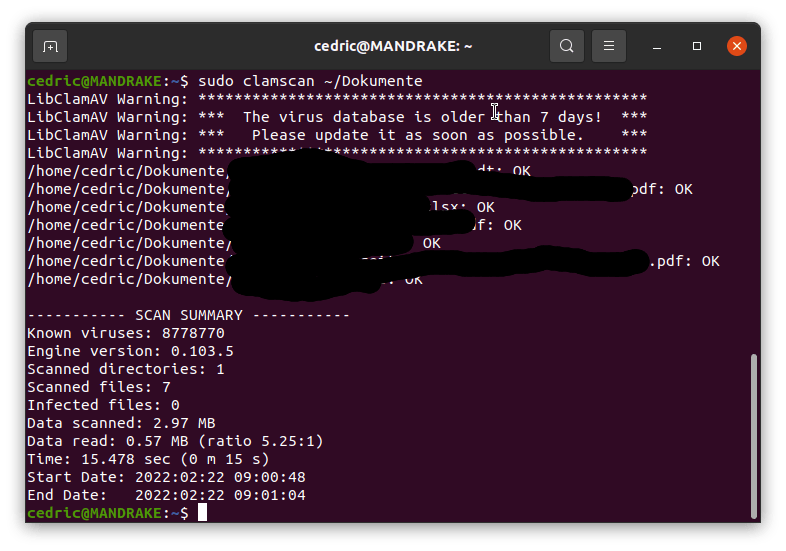Click the 'Start Date' line
The height and width of the screenshot is (551, 786).
166,477
